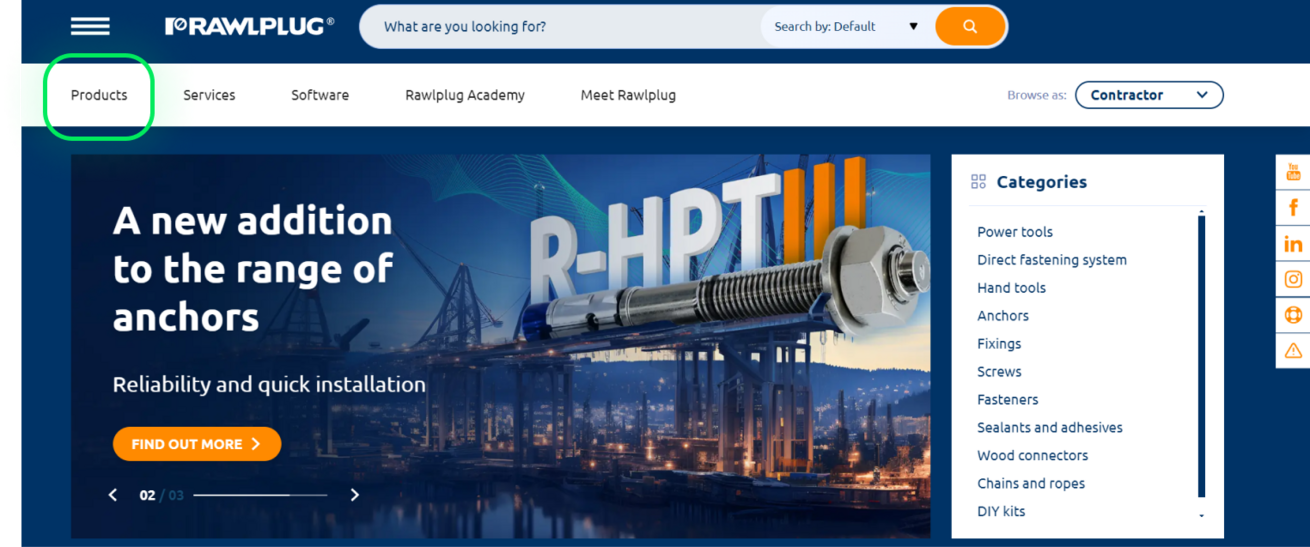Click the Rawlplug logo
The width and height of the screenshot is (1310, 547).
tap(250, 26)
